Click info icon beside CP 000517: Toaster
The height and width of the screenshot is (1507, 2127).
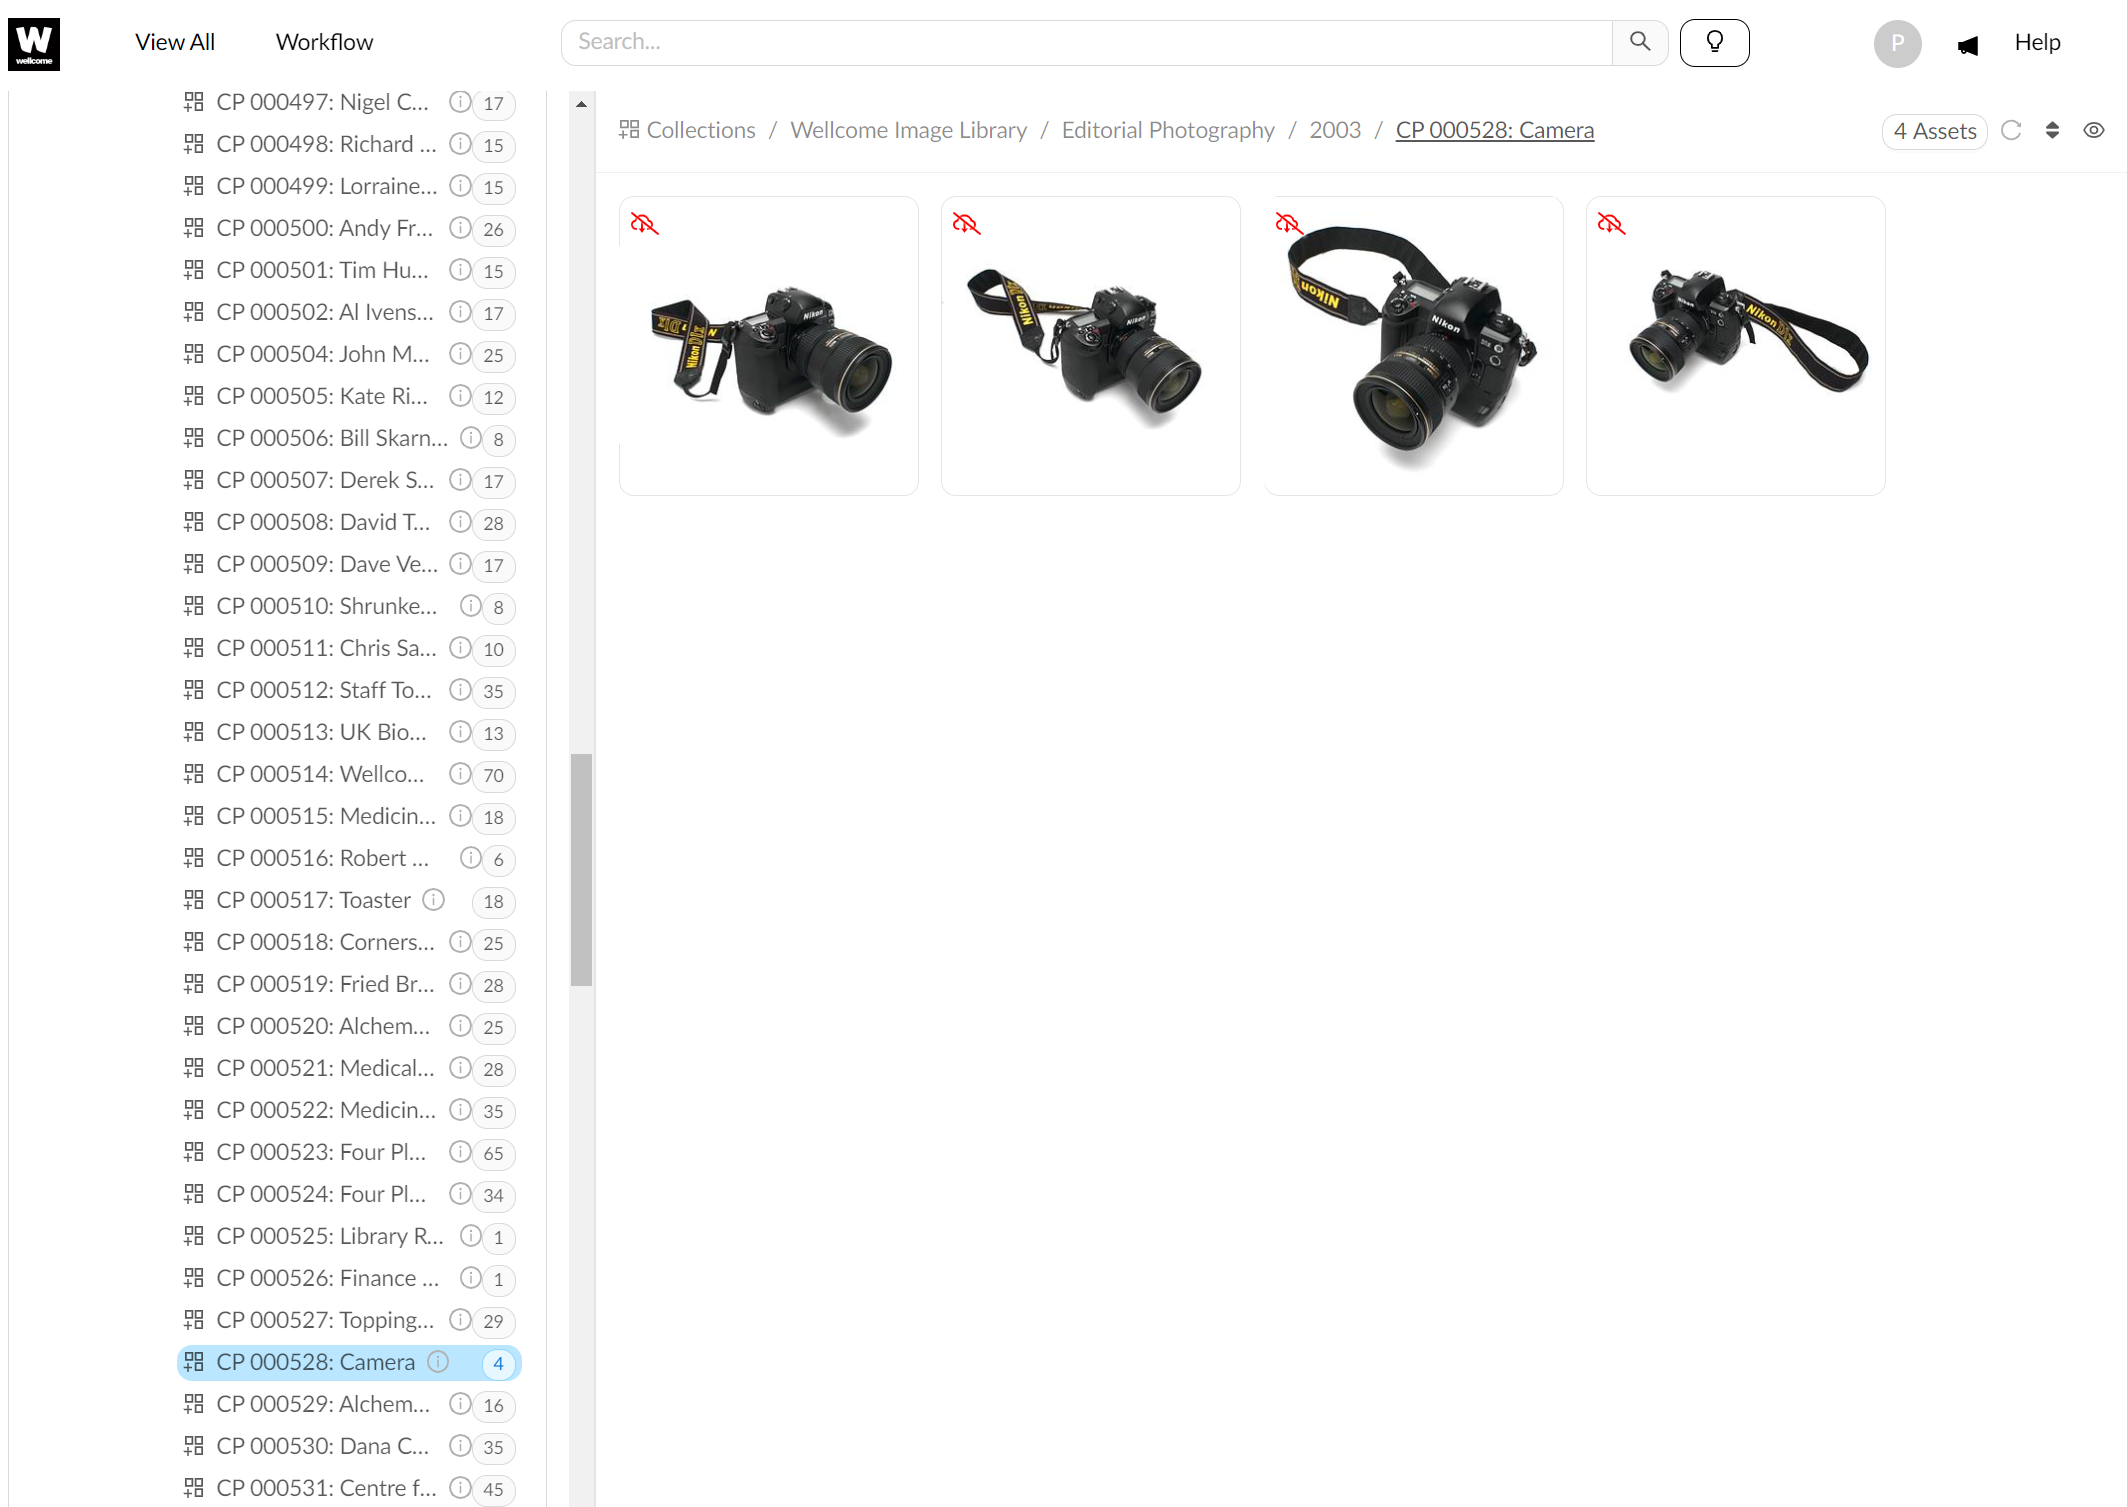coord(433,900)
